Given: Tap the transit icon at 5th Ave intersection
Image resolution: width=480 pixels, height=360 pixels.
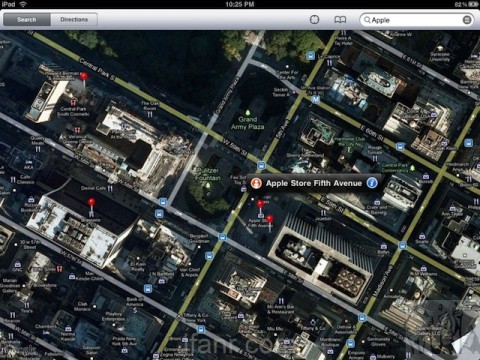Looking at the screenshot, I should pos(261,165).
